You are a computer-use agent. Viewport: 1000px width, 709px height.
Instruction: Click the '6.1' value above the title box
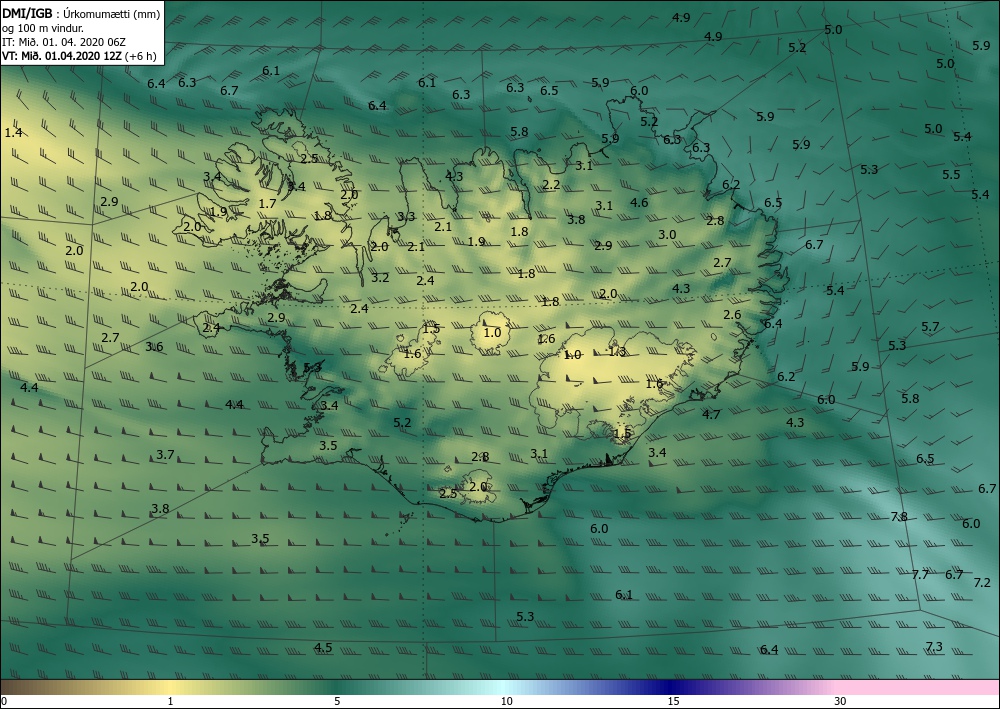[x=271, y=71]
